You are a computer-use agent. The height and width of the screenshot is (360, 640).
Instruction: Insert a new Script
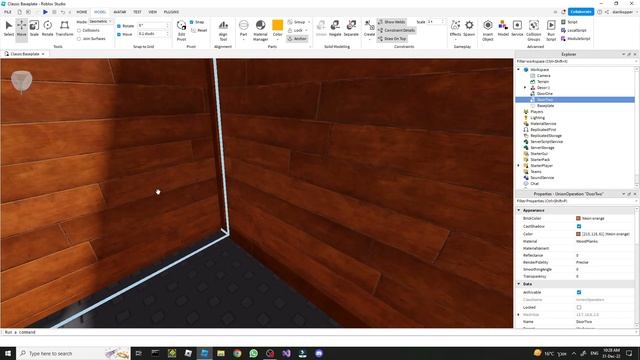pos(569,22)
